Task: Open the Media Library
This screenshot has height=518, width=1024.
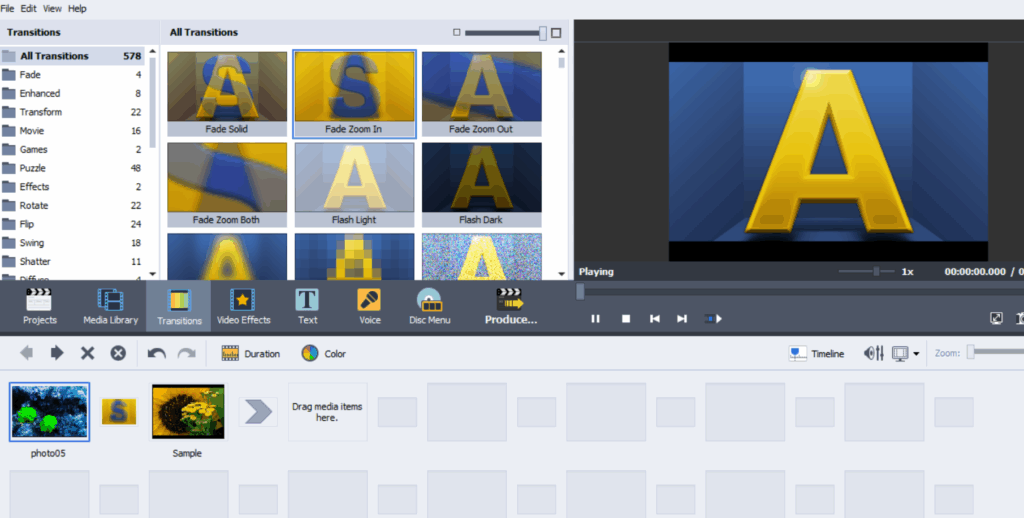Action: (110, 306)
